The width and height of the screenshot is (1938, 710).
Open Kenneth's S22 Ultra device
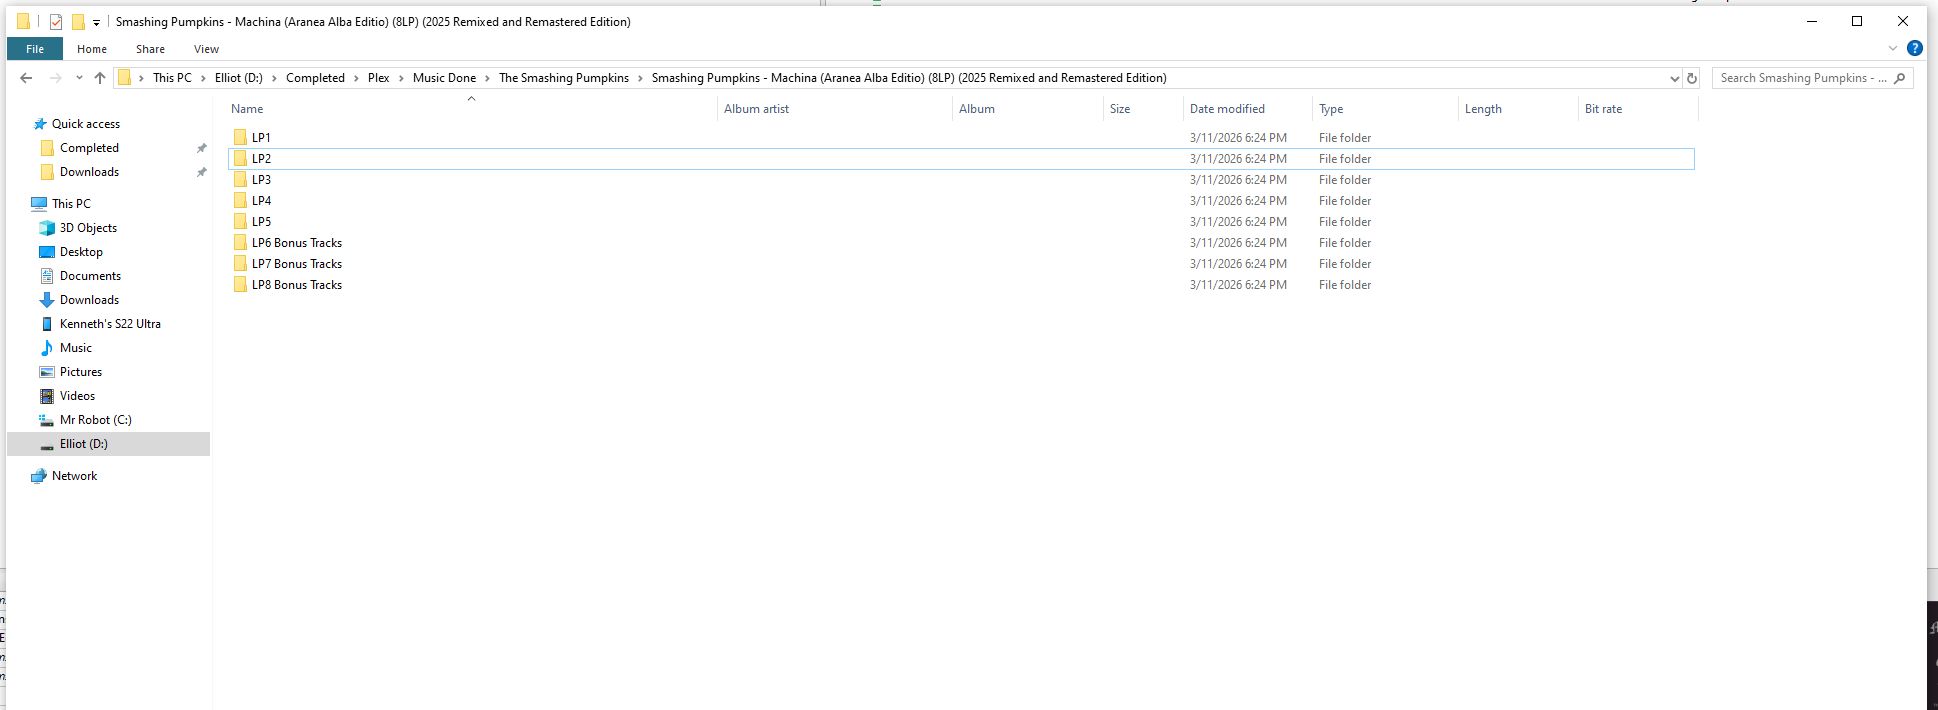(x=110, y=324)
